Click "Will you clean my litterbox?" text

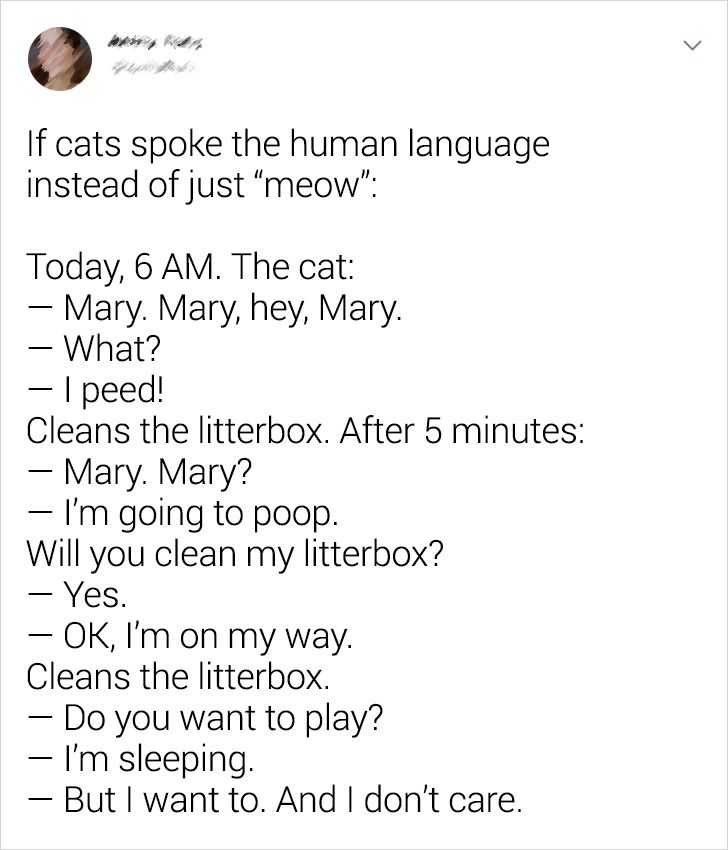[235, 553]
